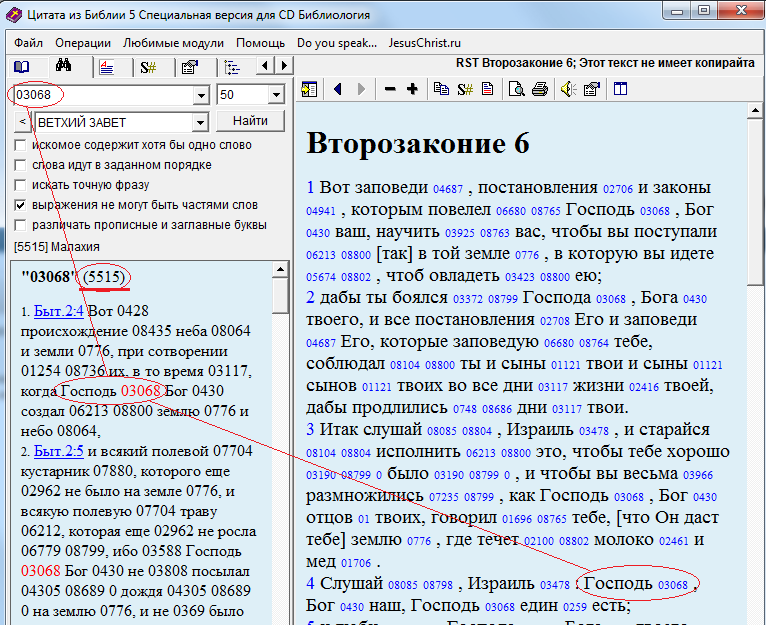Click the print preview magnifier icon
Image resolution: width=766 pixels, height=625 pixels.
click(x=516, y=89)
